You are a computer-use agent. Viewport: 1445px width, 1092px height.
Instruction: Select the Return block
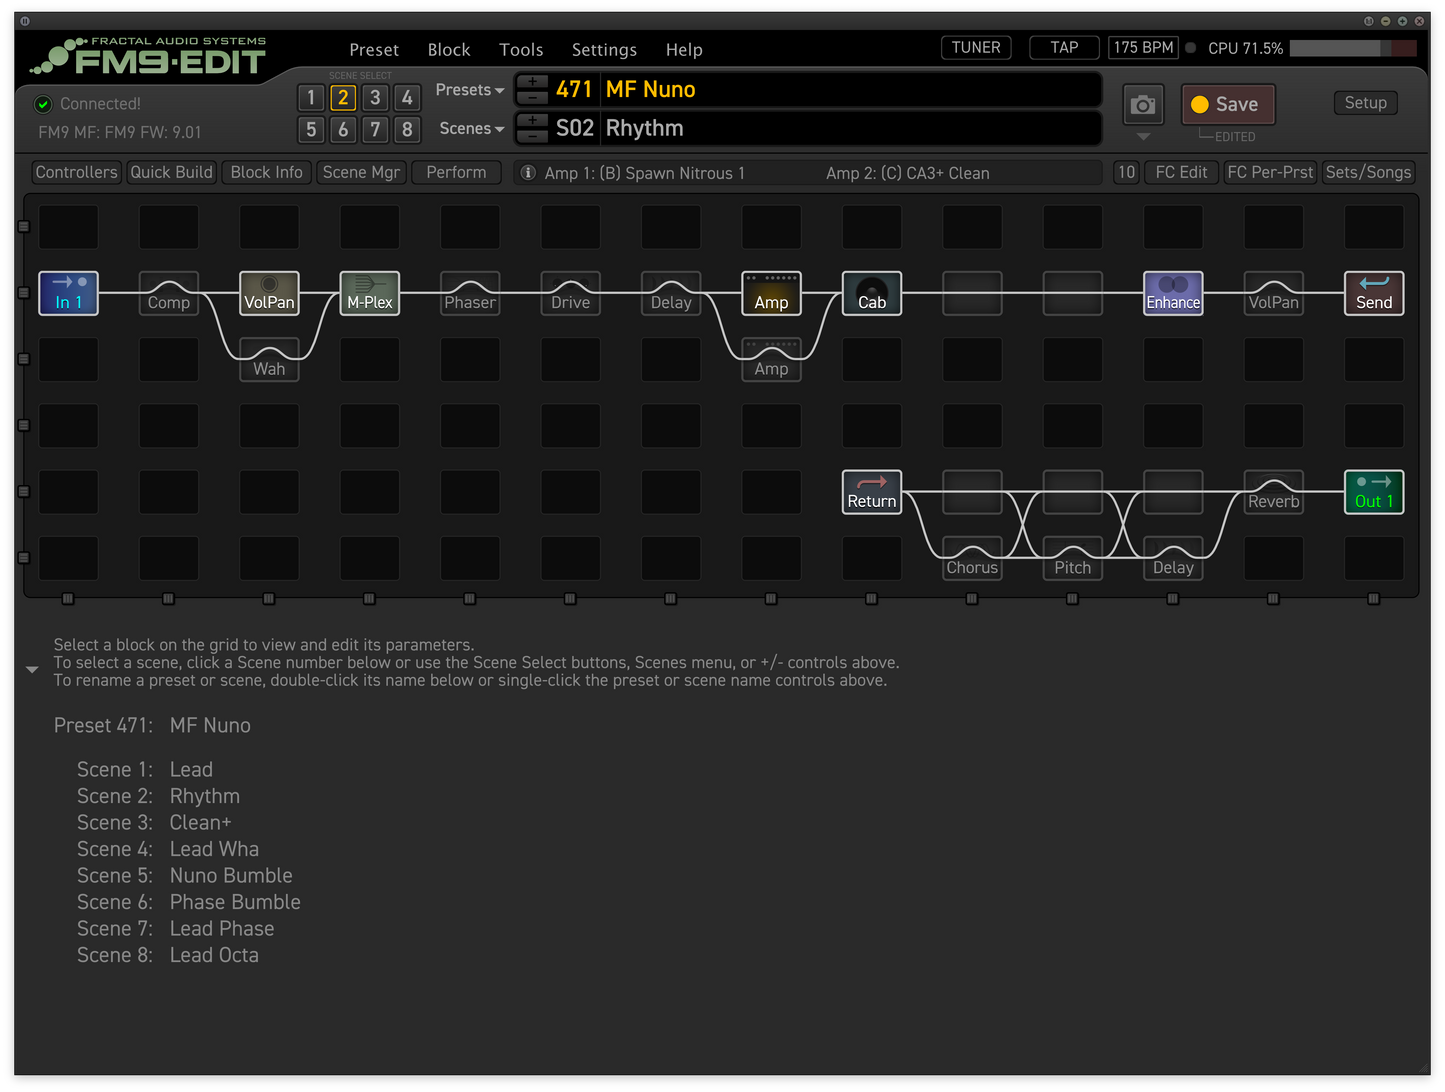pos(871,492)
